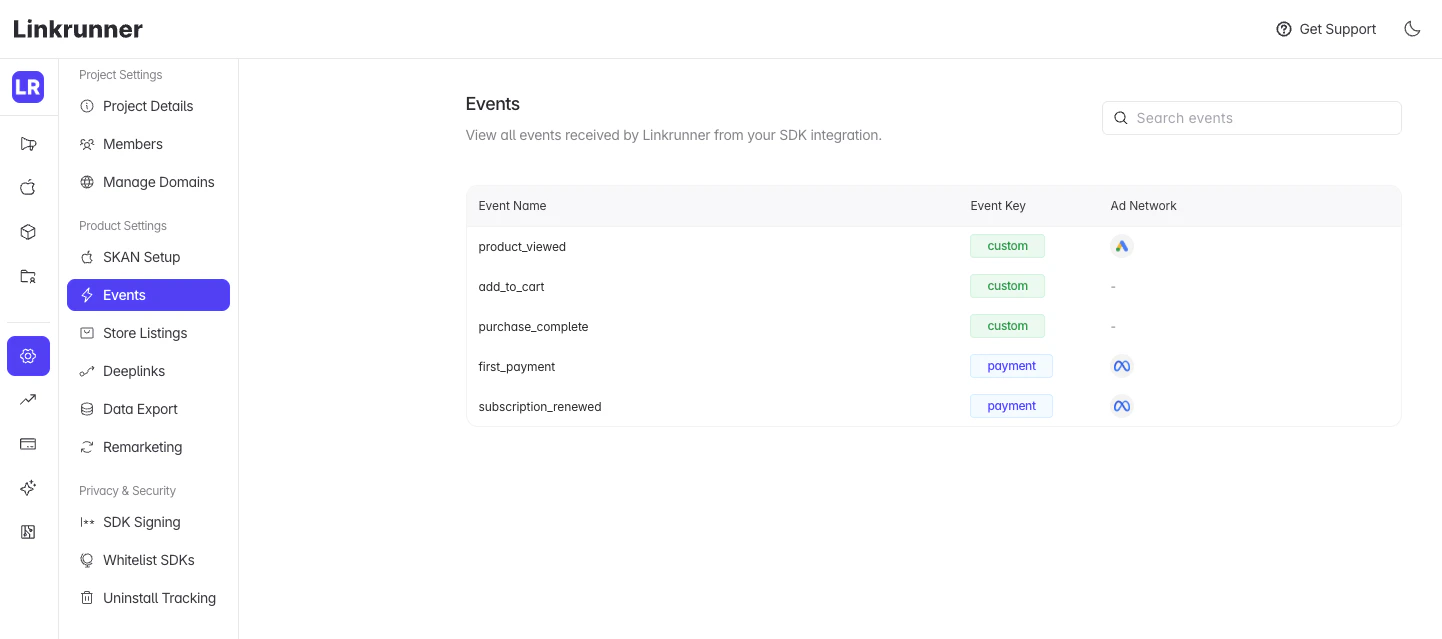Click the payment badge for first_payment
The height and width of the screenshot is (639, 1442).
(1011, 366)
